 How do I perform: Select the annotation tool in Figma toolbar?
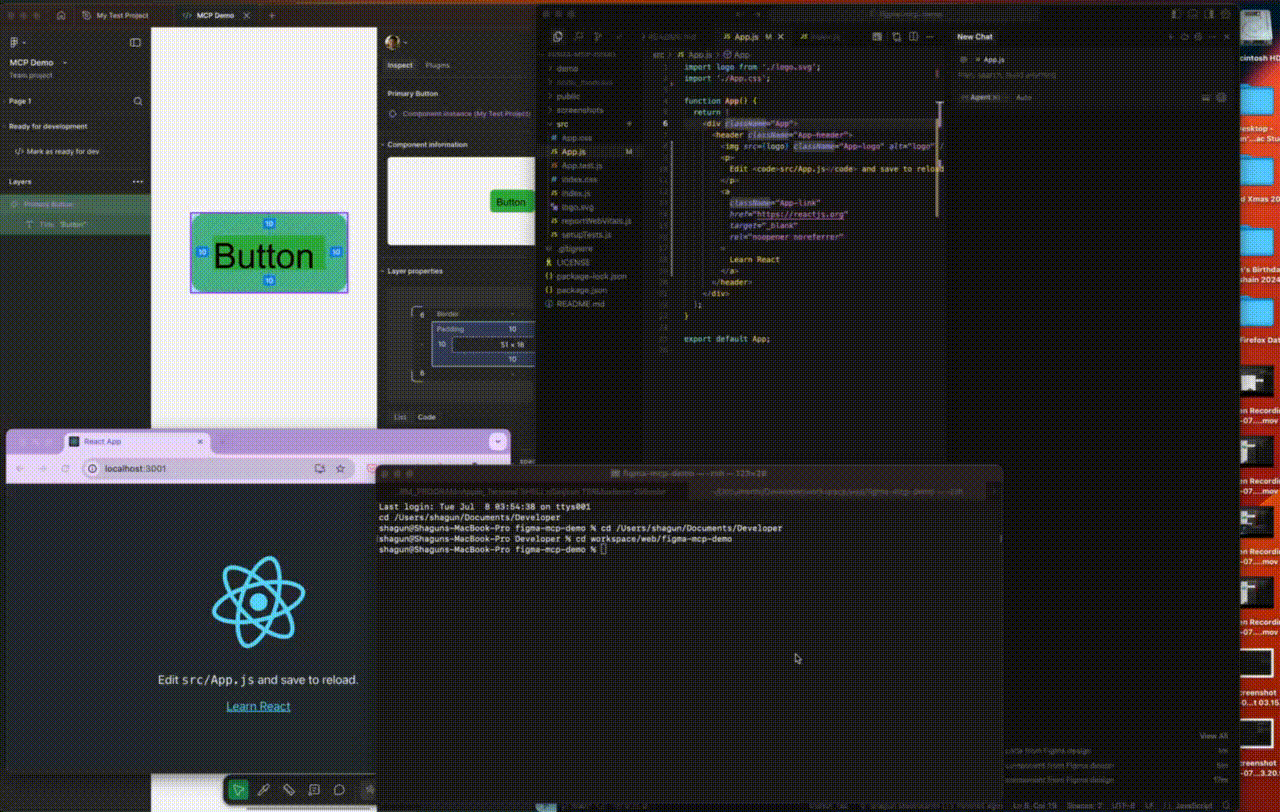314,790
